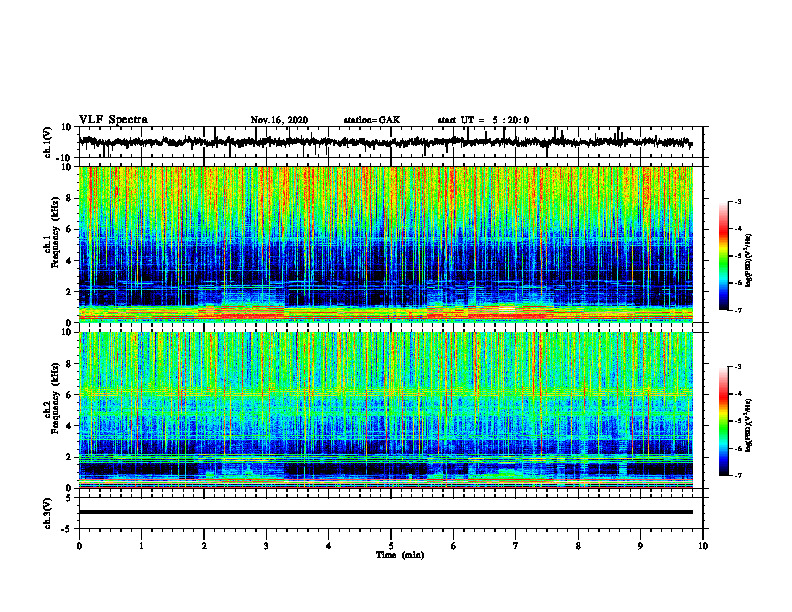Click the date label "Nov.16, 2020"
This screenshot has height=612, width=792.
pyautogui.click(x=279, y=120)
